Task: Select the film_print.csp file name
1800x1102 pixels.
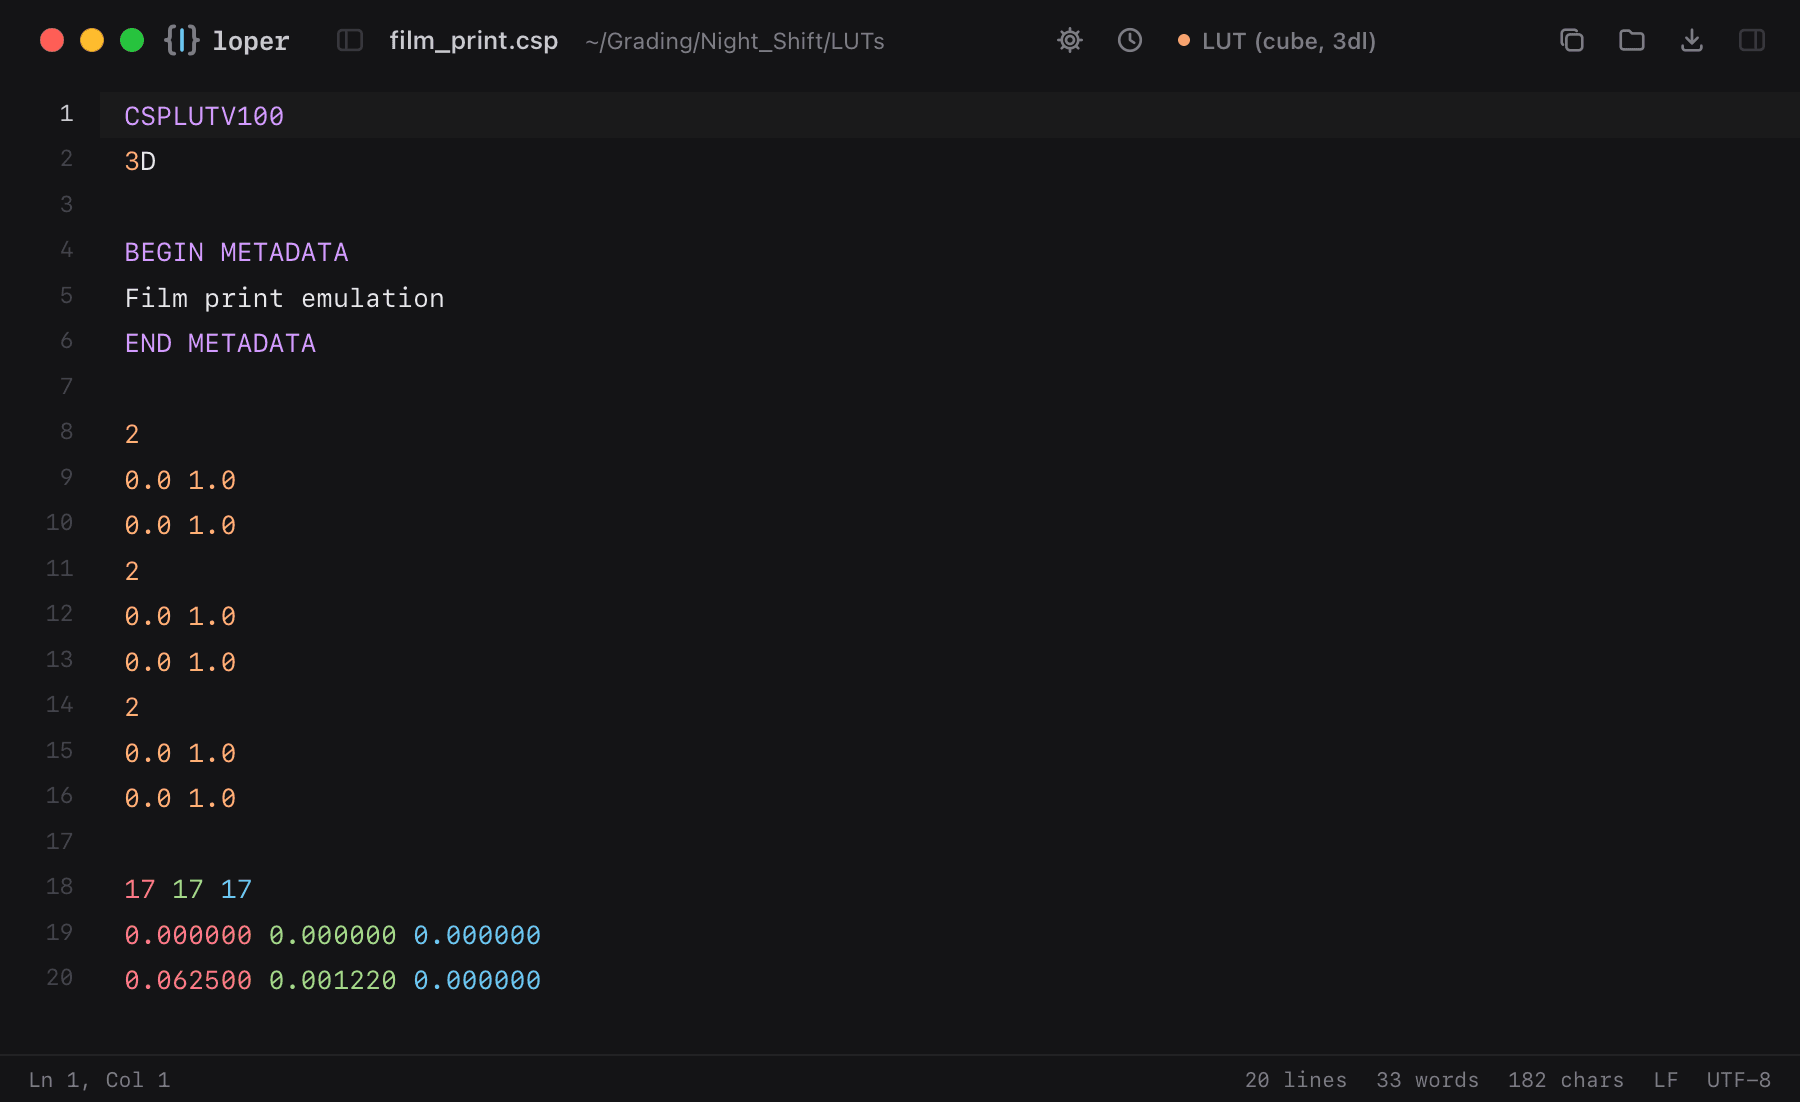Action: (x=473, y=41)
